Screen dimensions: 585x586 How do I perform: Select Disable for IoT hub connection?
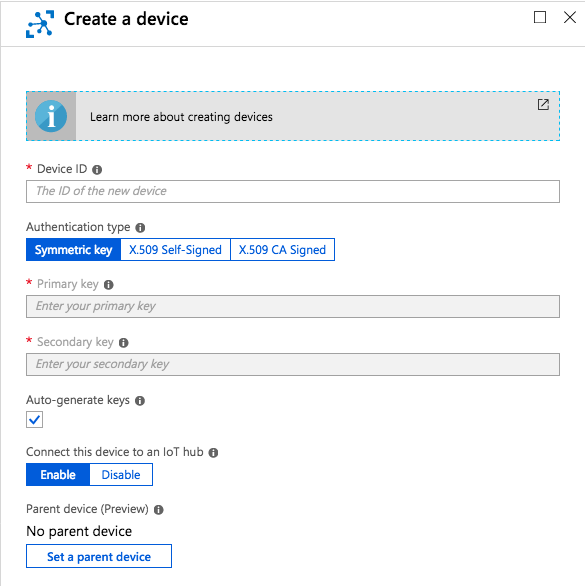121,475
